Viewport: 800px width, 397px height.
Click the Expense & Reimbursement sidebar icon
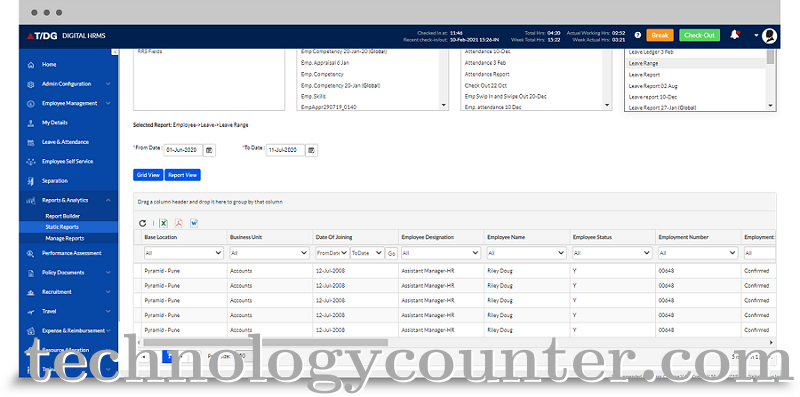tap(31, 331)
